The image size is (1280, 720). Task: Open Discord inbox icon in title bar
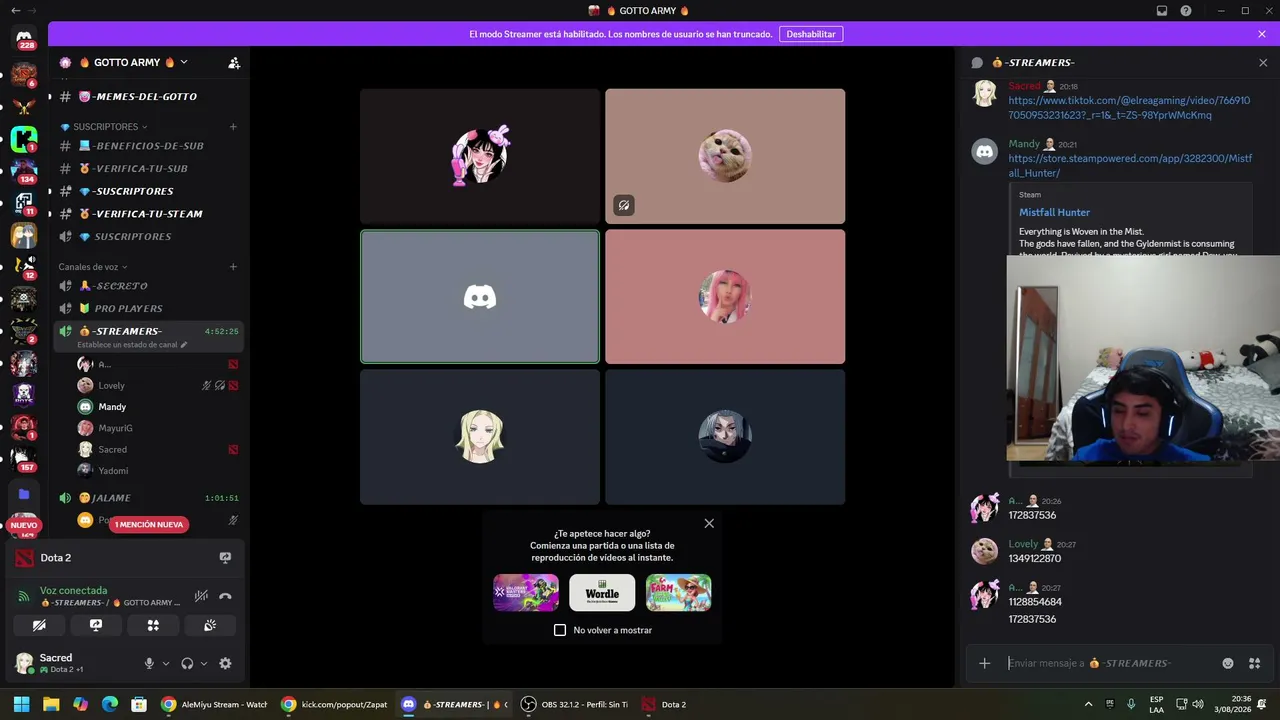click(1162, 11)
